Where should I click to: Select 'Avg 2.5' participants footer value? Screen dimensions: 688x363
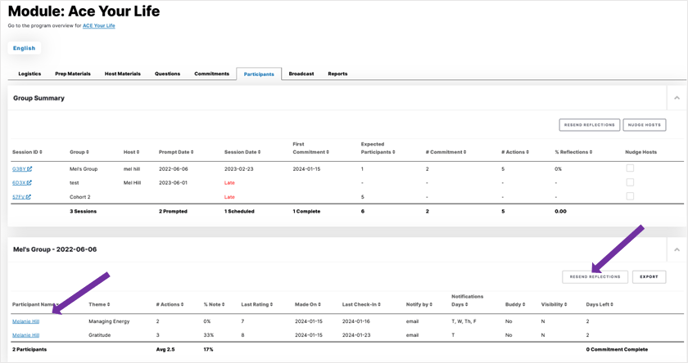tap(165, 349)
